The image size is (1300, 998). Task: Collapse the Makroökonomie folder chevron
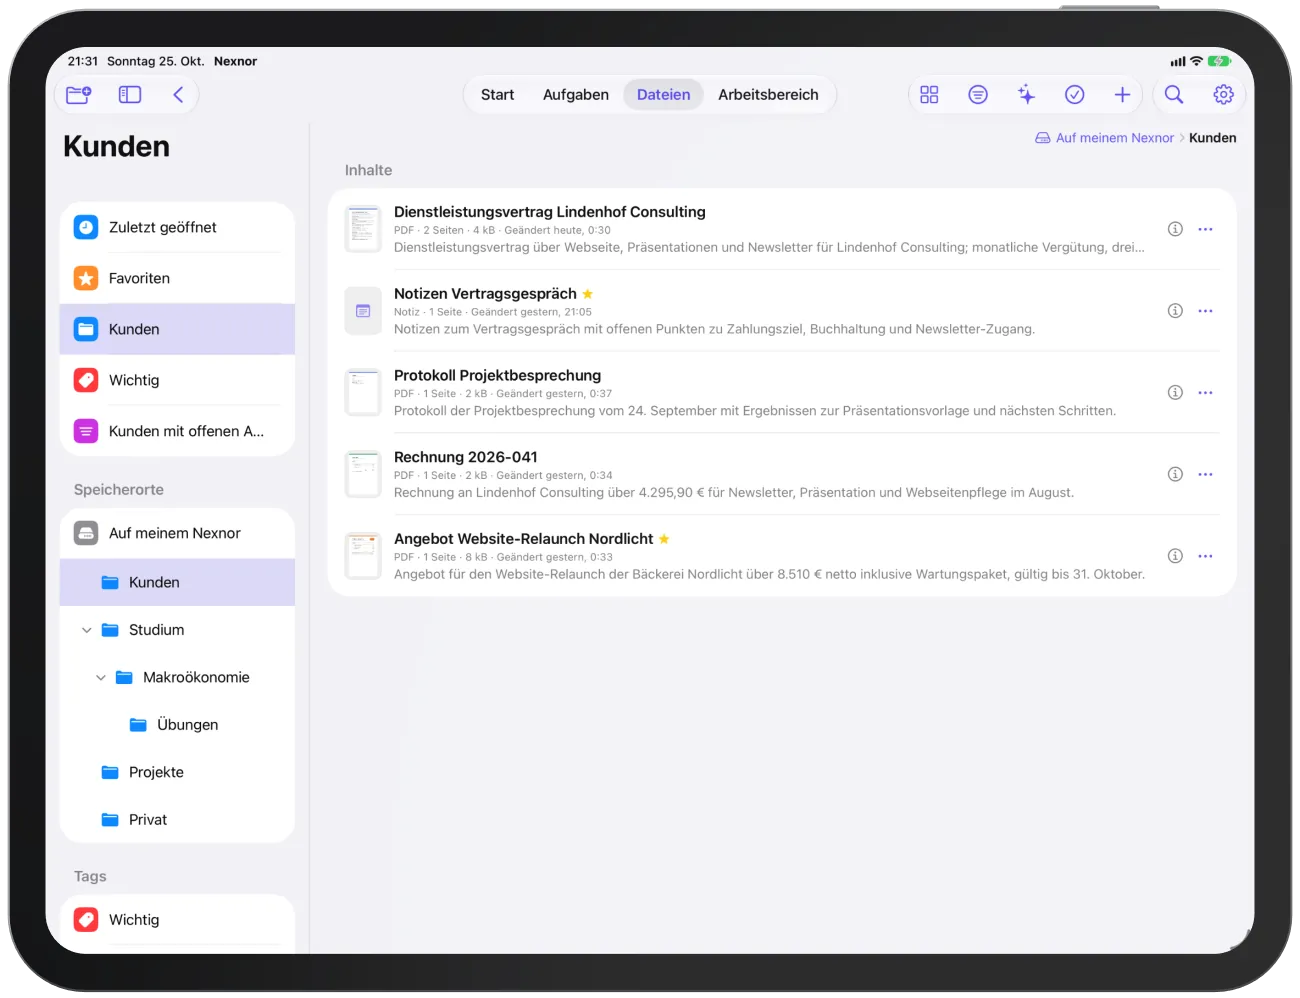[101, 678]
